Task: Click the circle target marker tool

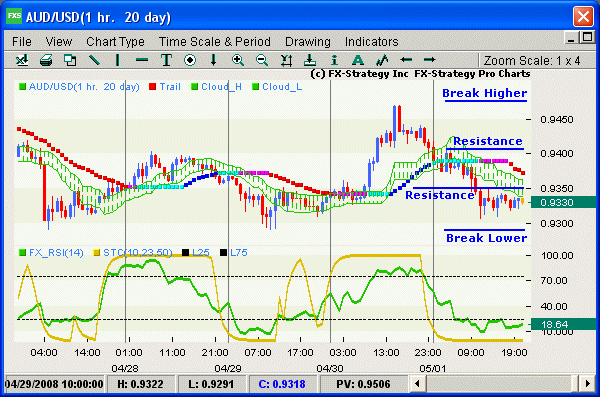Action: click(x=190, y=60)
